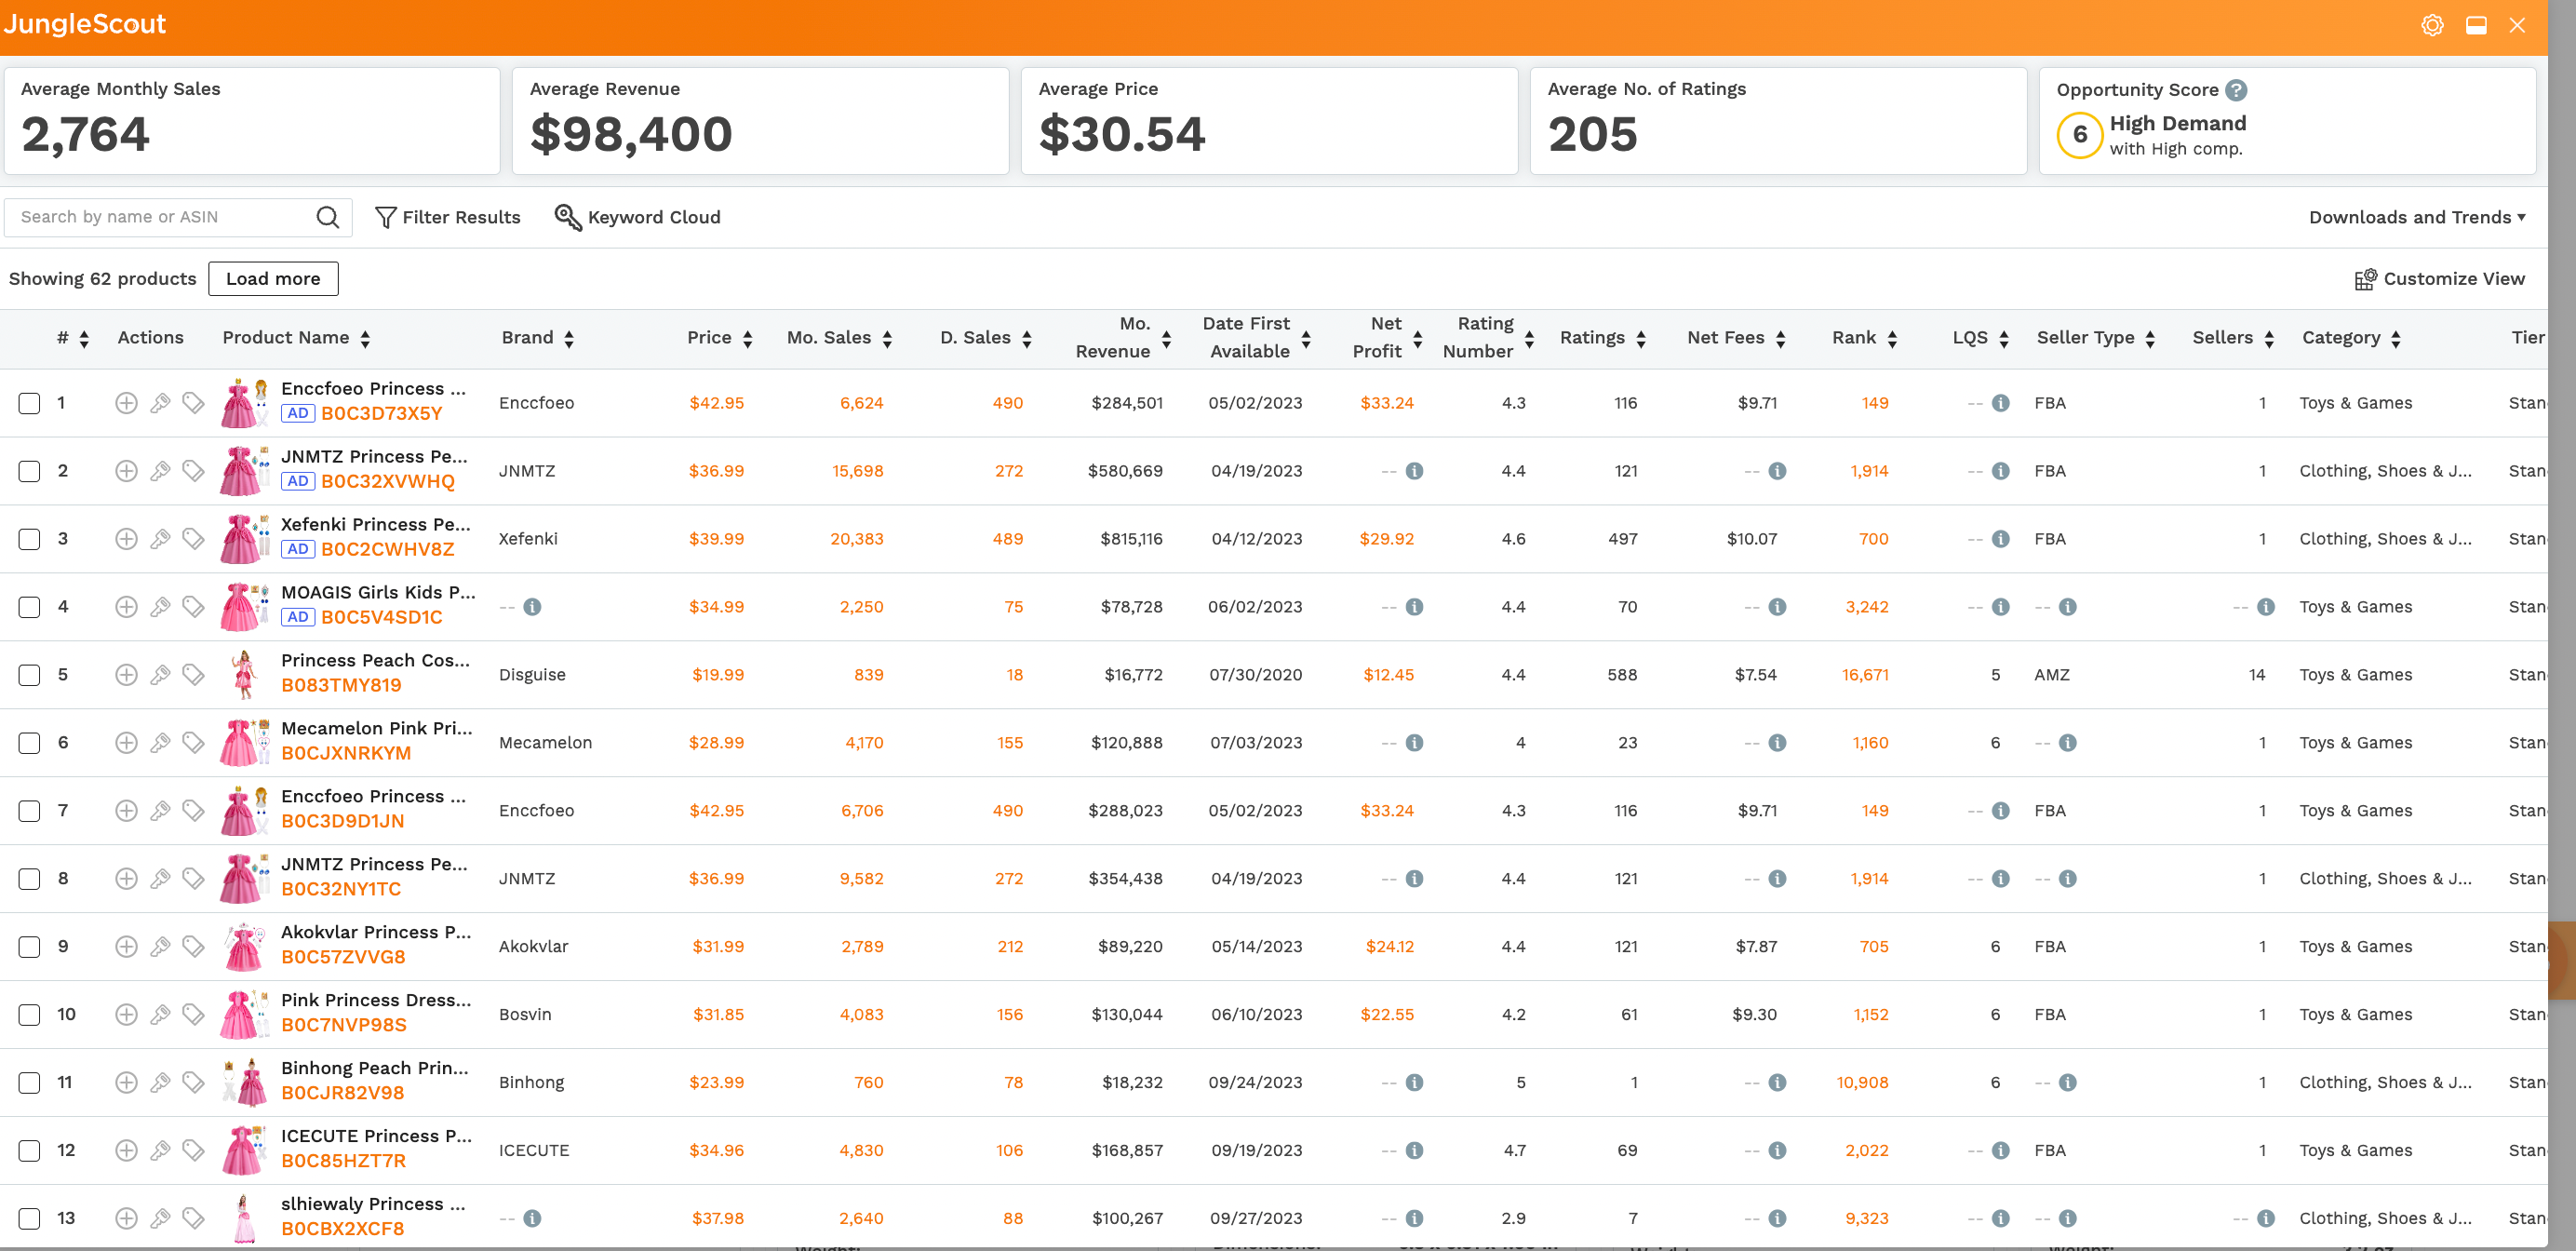The width and height of the screenshot is (2576, 1251).
Task: Sort by Ratings column arrows
Action: pyautogui.click(x=1641, y=339)
